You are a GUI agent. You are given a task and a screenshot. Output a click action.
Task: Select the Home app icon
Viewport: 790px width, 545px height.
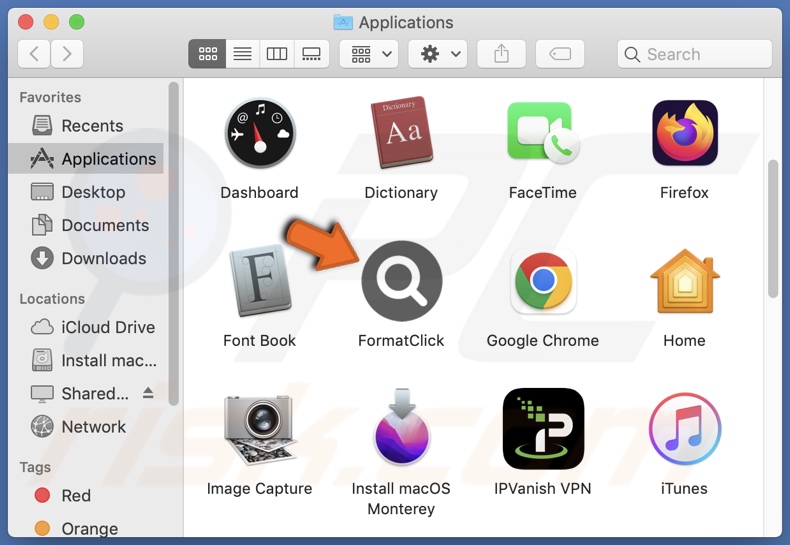(685, 281)
